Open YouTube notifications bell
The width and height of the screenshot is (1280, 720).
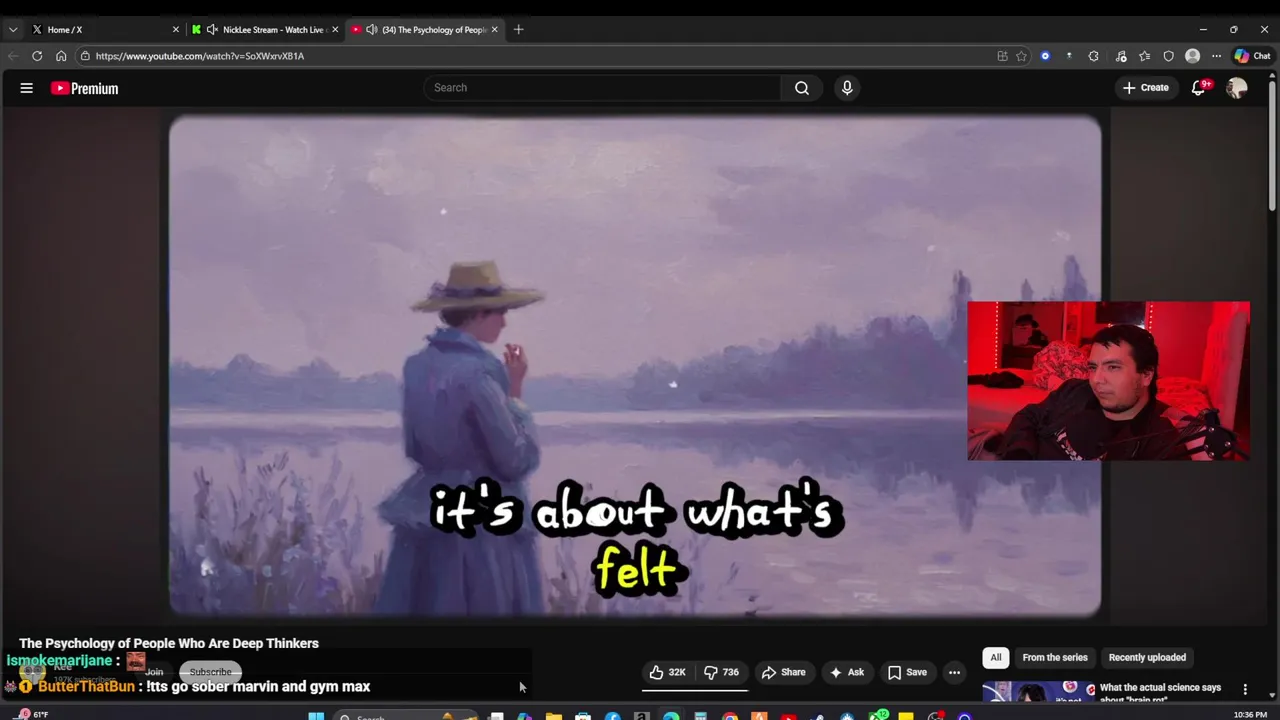coord(1199,88)
